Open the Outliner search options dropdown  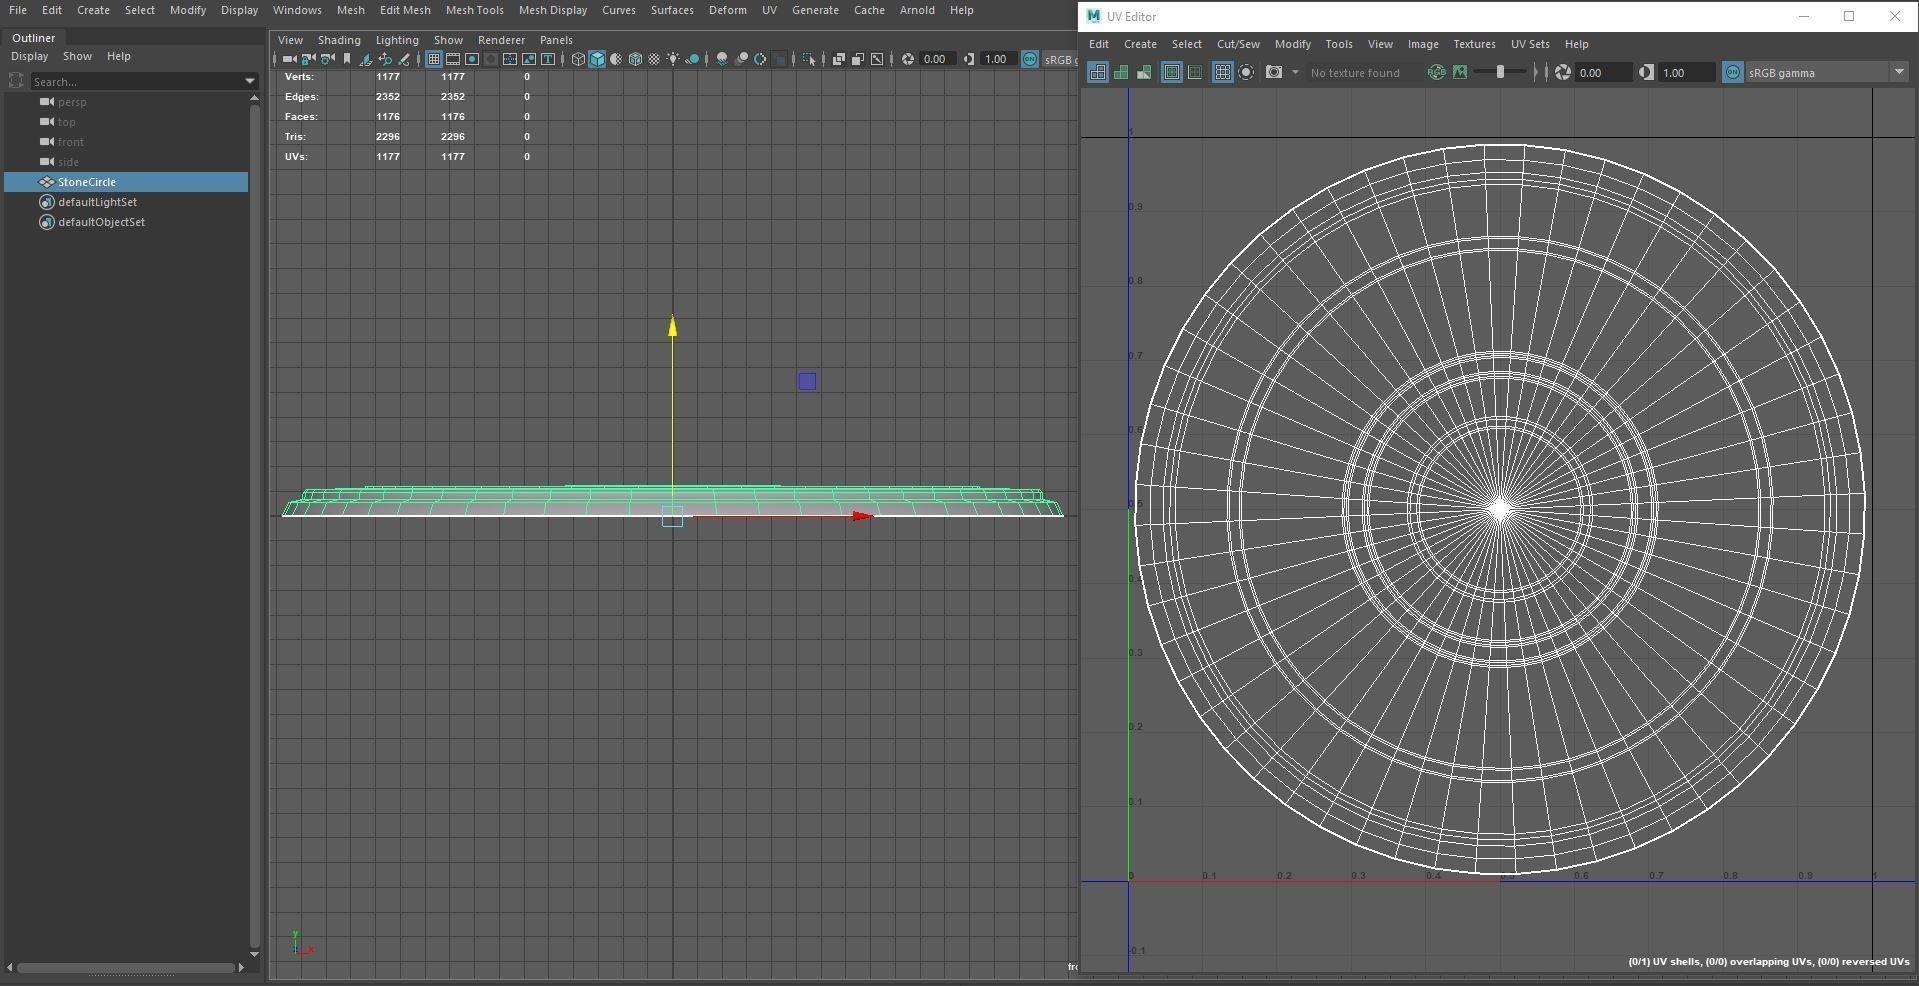tap(250, 81)
